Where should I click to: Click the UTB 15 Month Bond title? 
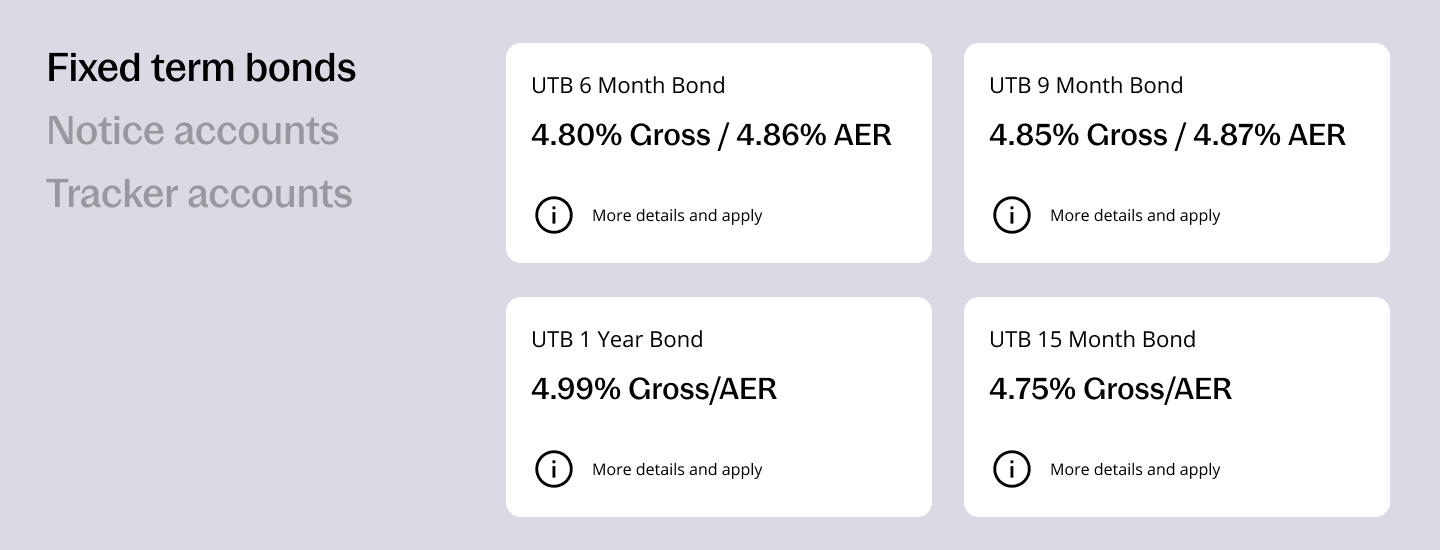click(x=1092, y=340)
